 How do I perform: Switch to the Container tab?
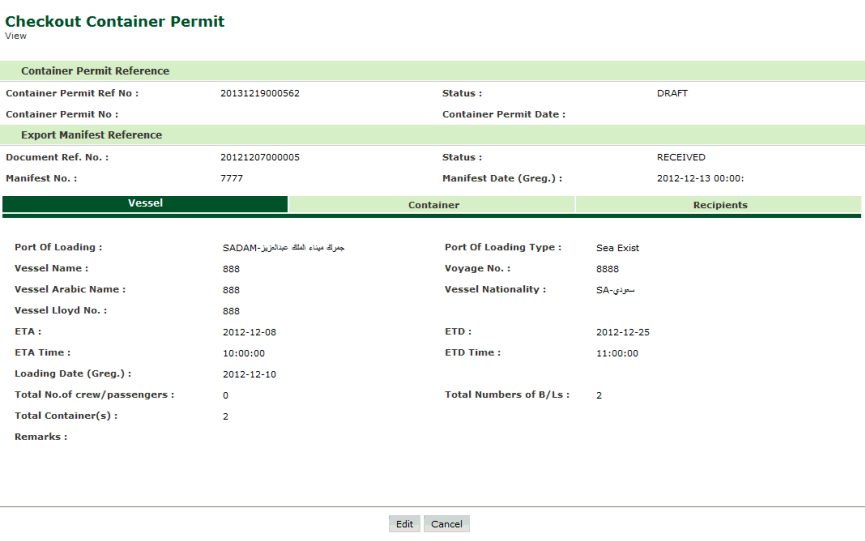tap(432, 205)
